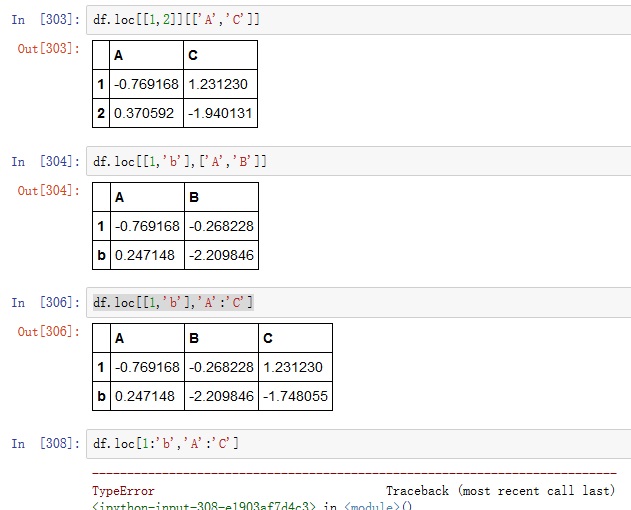This screenshot has width=631, height=510.
Task: Click column header C in Out[303] table
Action: click(x=193, y=55)
